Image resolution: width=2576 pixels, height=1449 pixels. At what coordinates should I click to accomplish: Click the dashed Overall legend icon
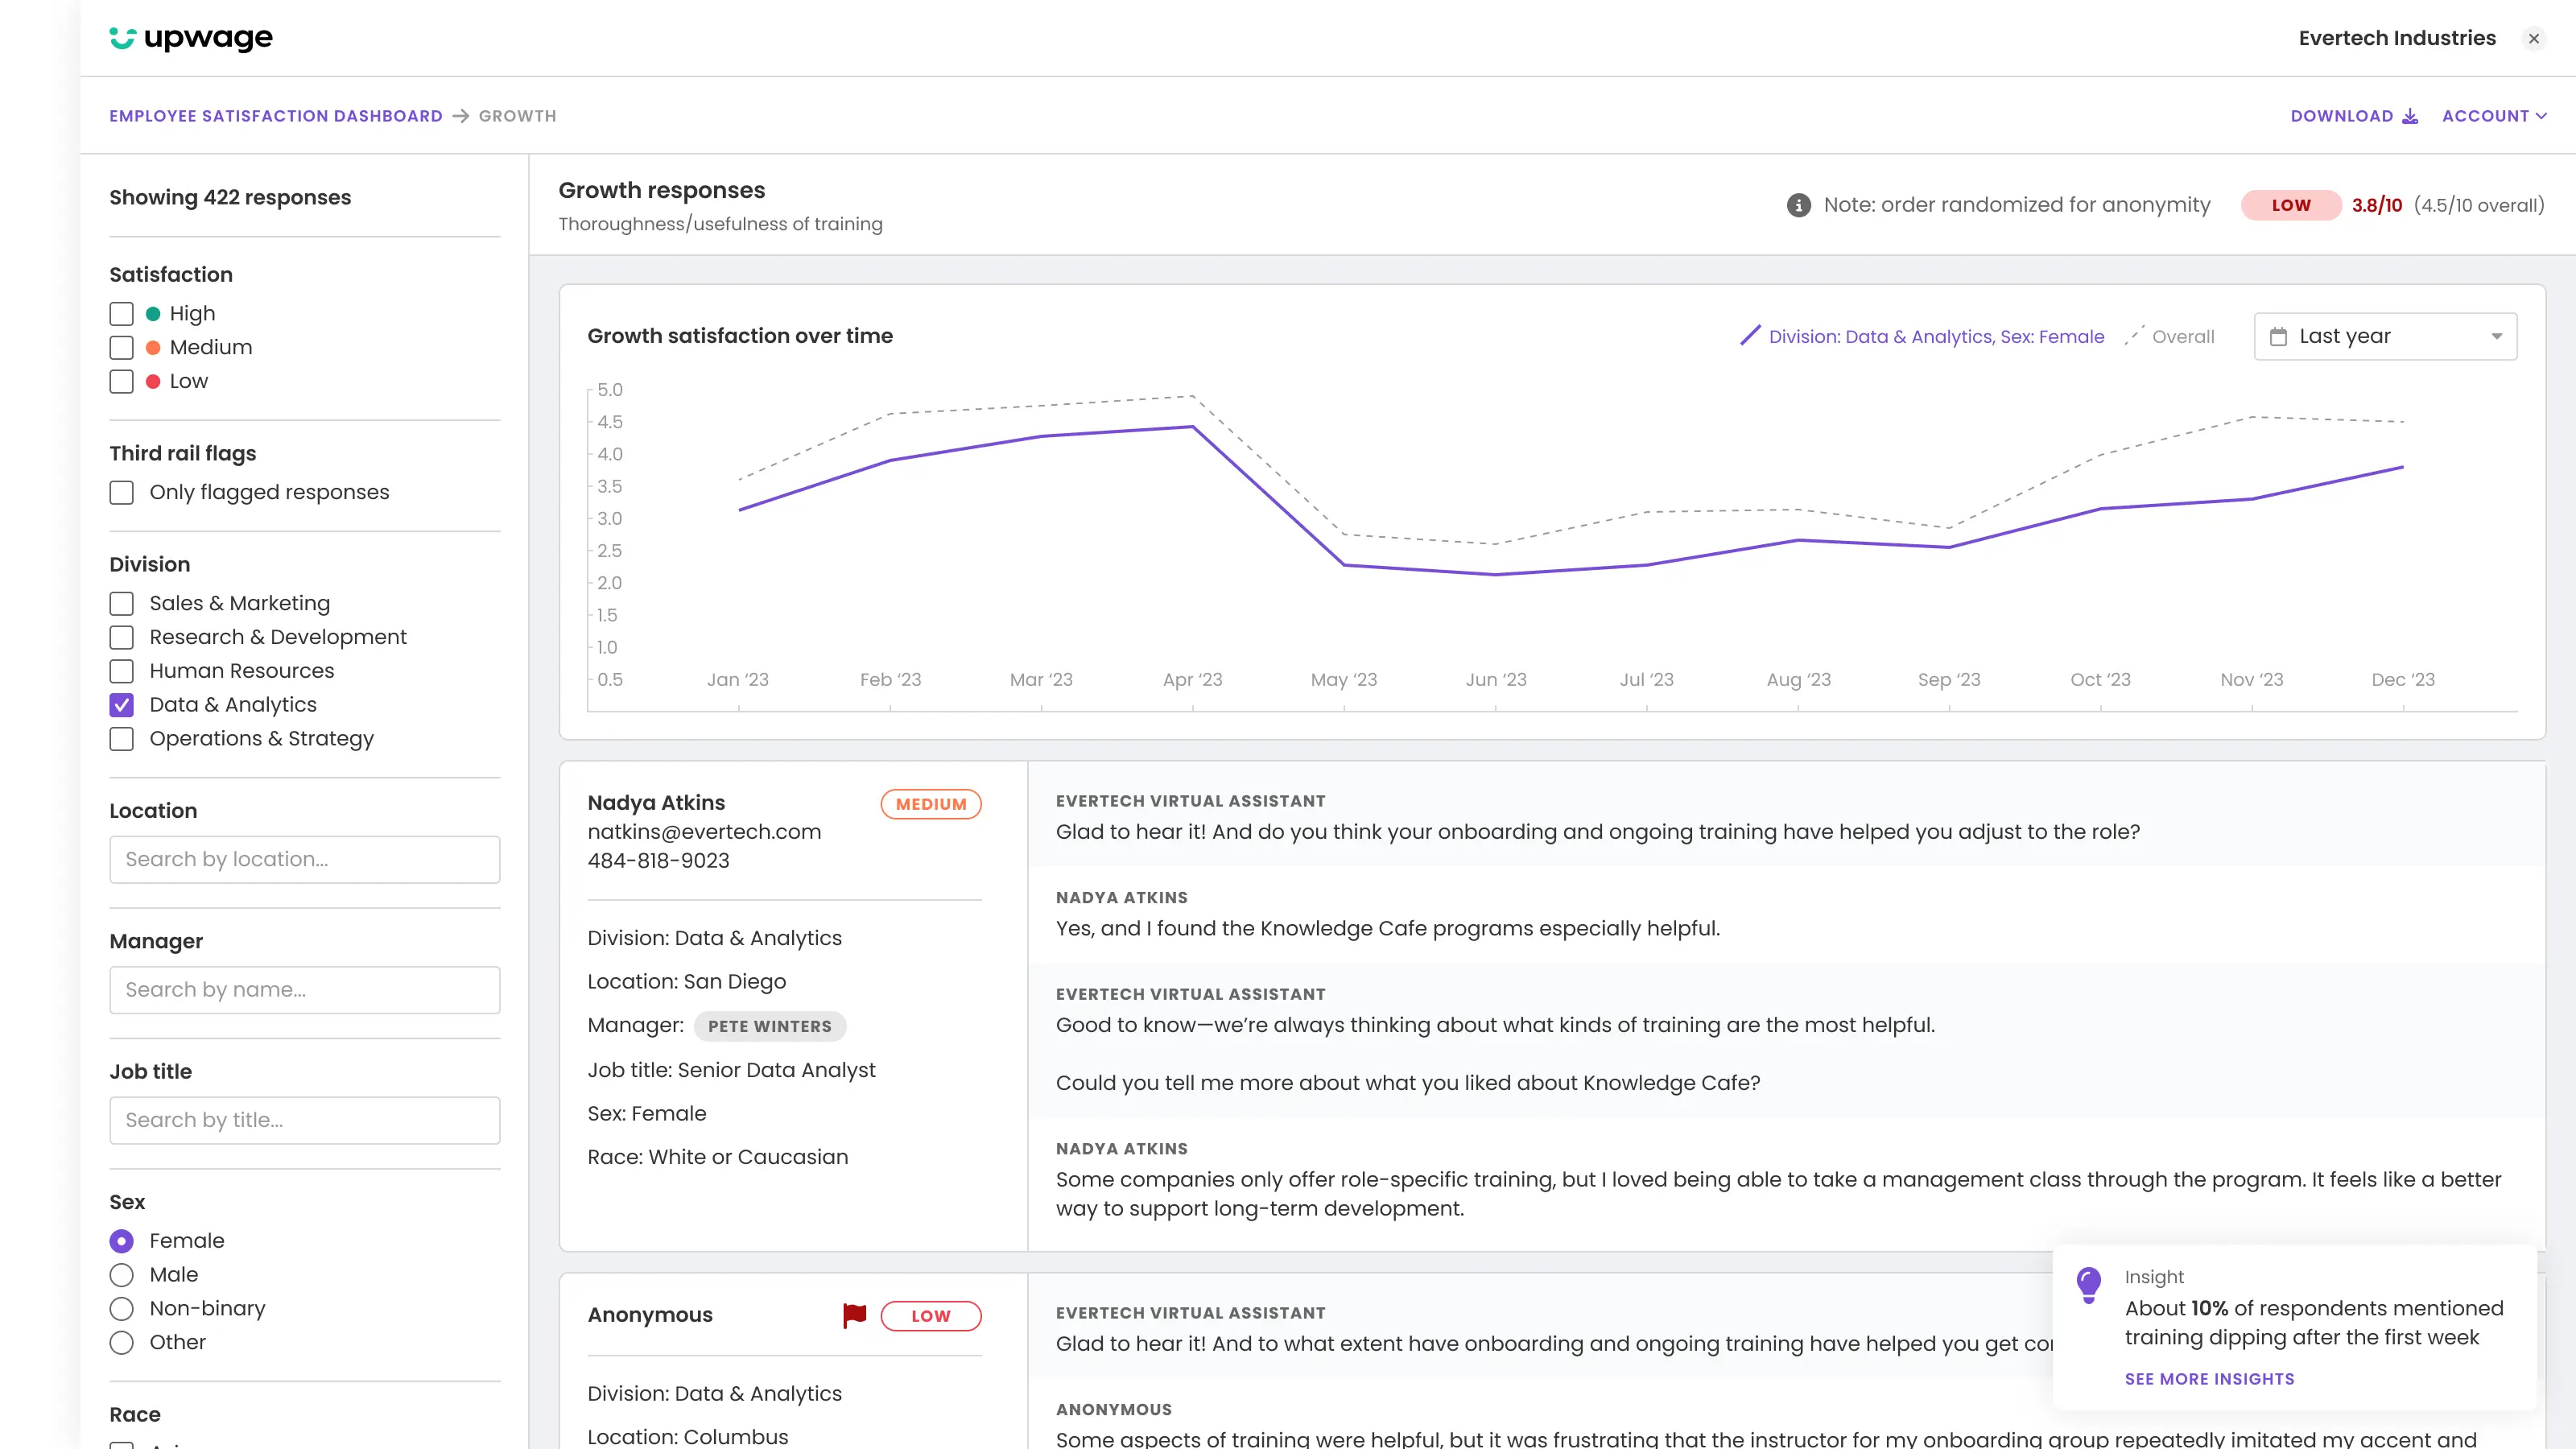pyautogui.click(x=2133, y=336)
